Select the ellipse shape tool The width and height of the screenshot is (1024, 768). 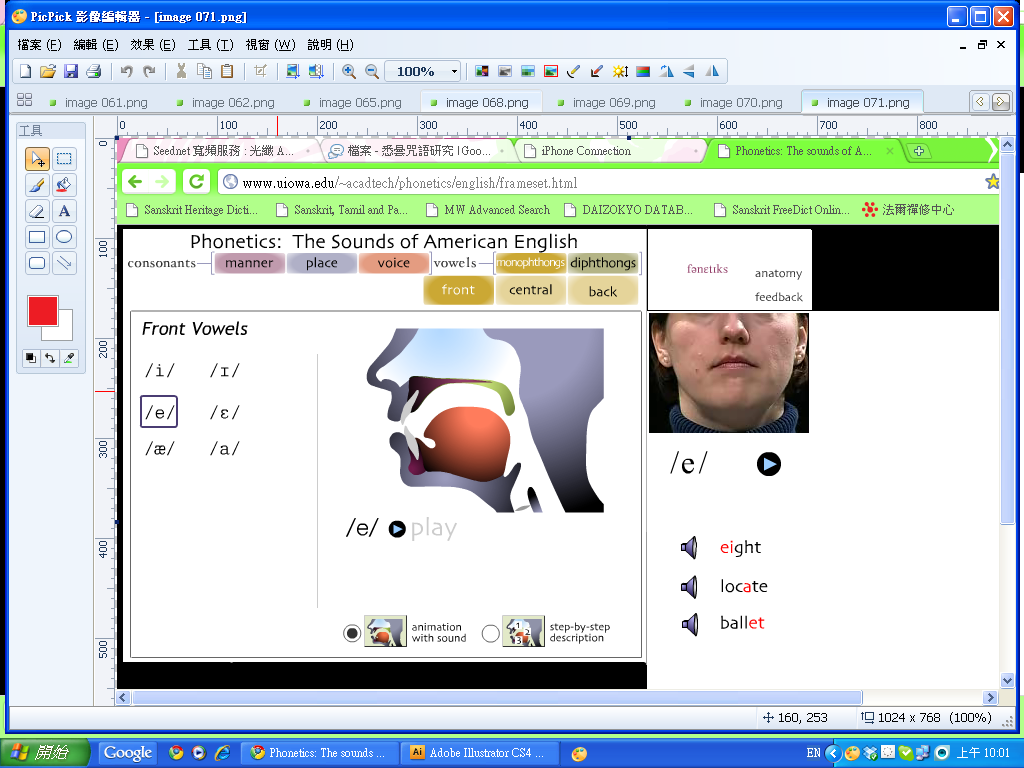(x=64, y=237)
